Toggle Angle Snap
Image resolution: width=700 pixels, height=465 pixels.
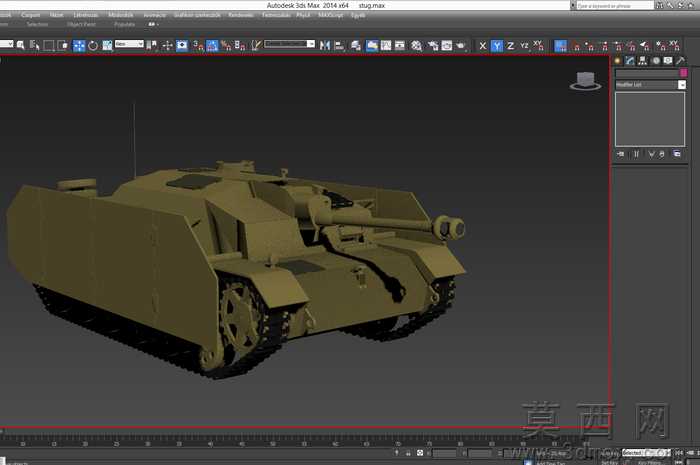tap(212, 46)
